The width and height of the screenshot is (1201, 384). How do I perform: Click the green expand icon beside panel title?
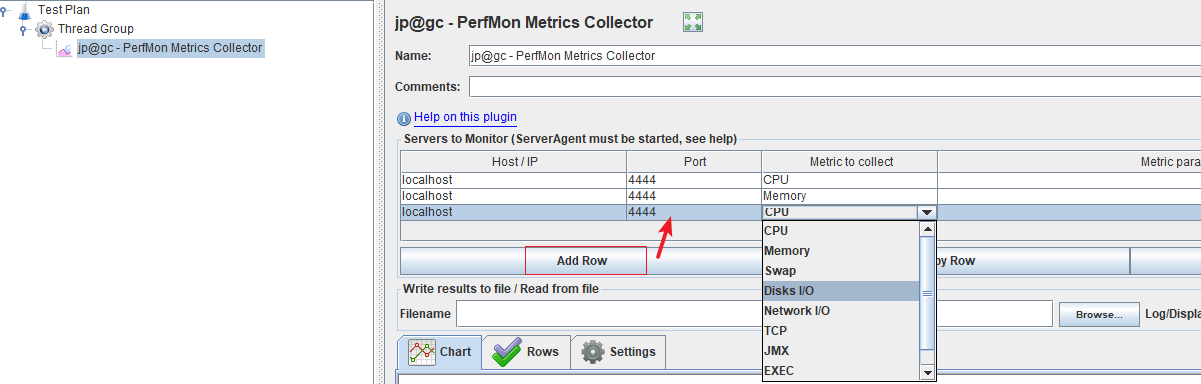(x=693, y=22)
